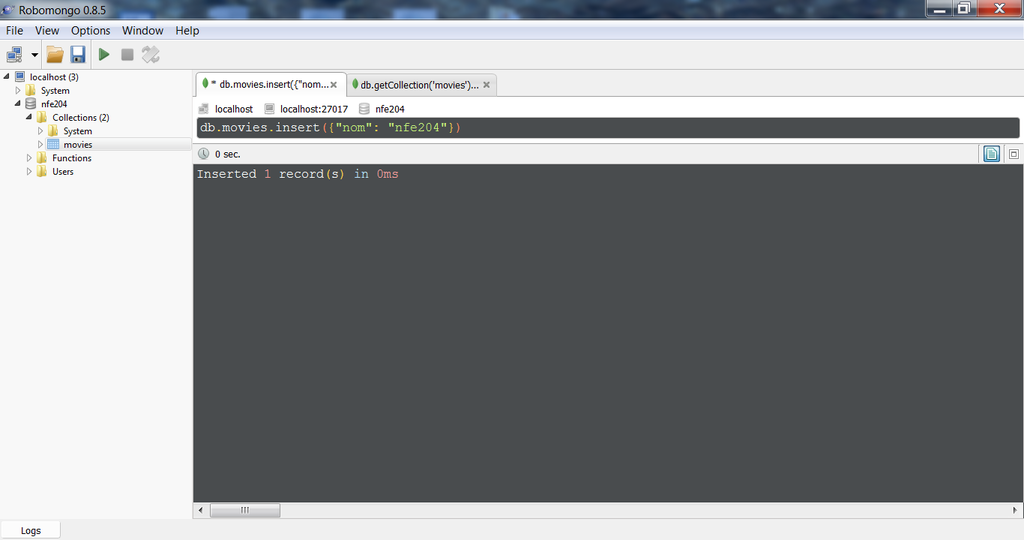The width and height of the screenshot is (1024, 540).
Task: Open the Window menu
Action: 142,31
